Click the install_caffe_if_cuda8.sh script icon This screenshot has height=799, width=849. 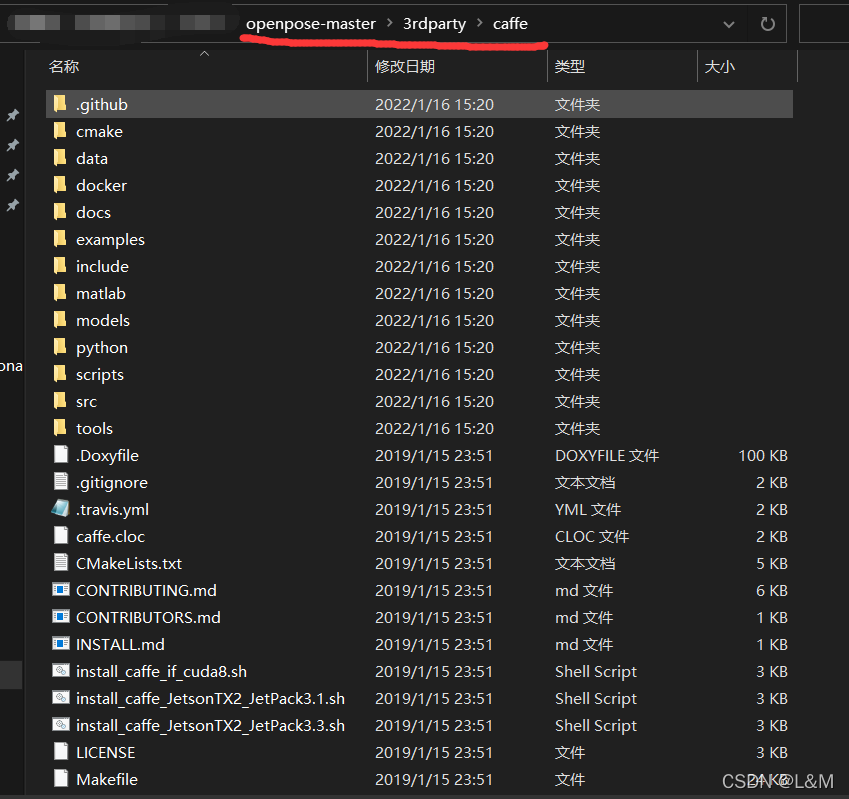(x=61, y=671)
